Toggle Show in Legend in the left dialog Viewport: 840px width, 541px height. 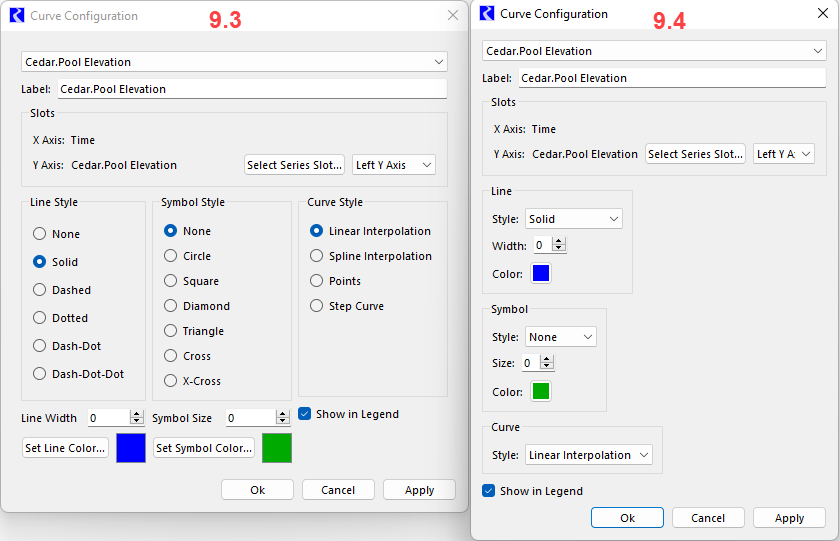click(x=305, y=414)
